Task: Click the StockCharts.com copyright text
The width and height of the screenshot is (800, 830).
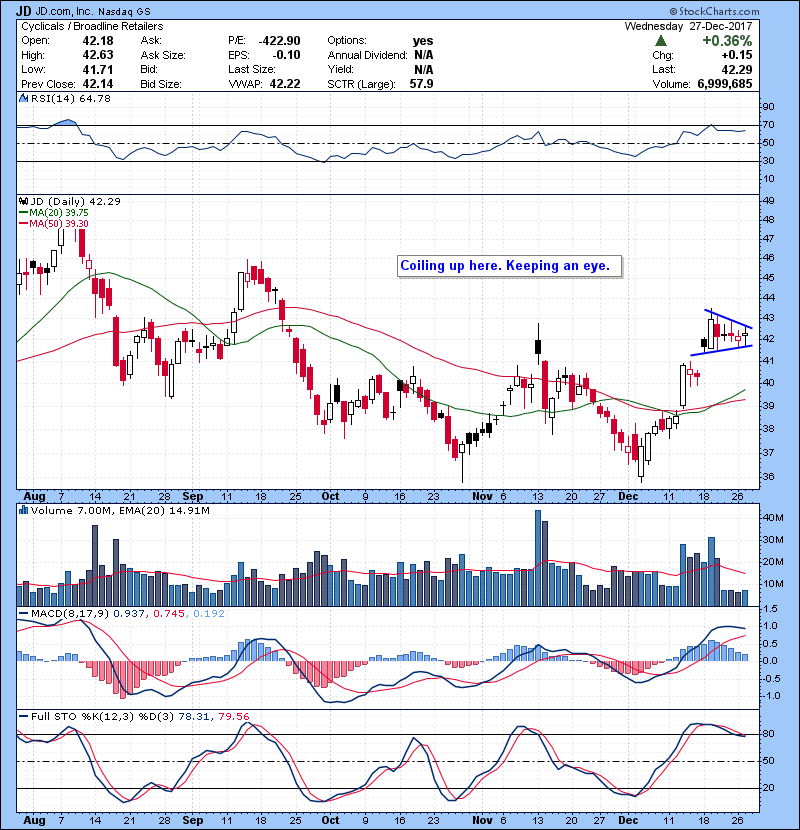Action: point(714,11)
